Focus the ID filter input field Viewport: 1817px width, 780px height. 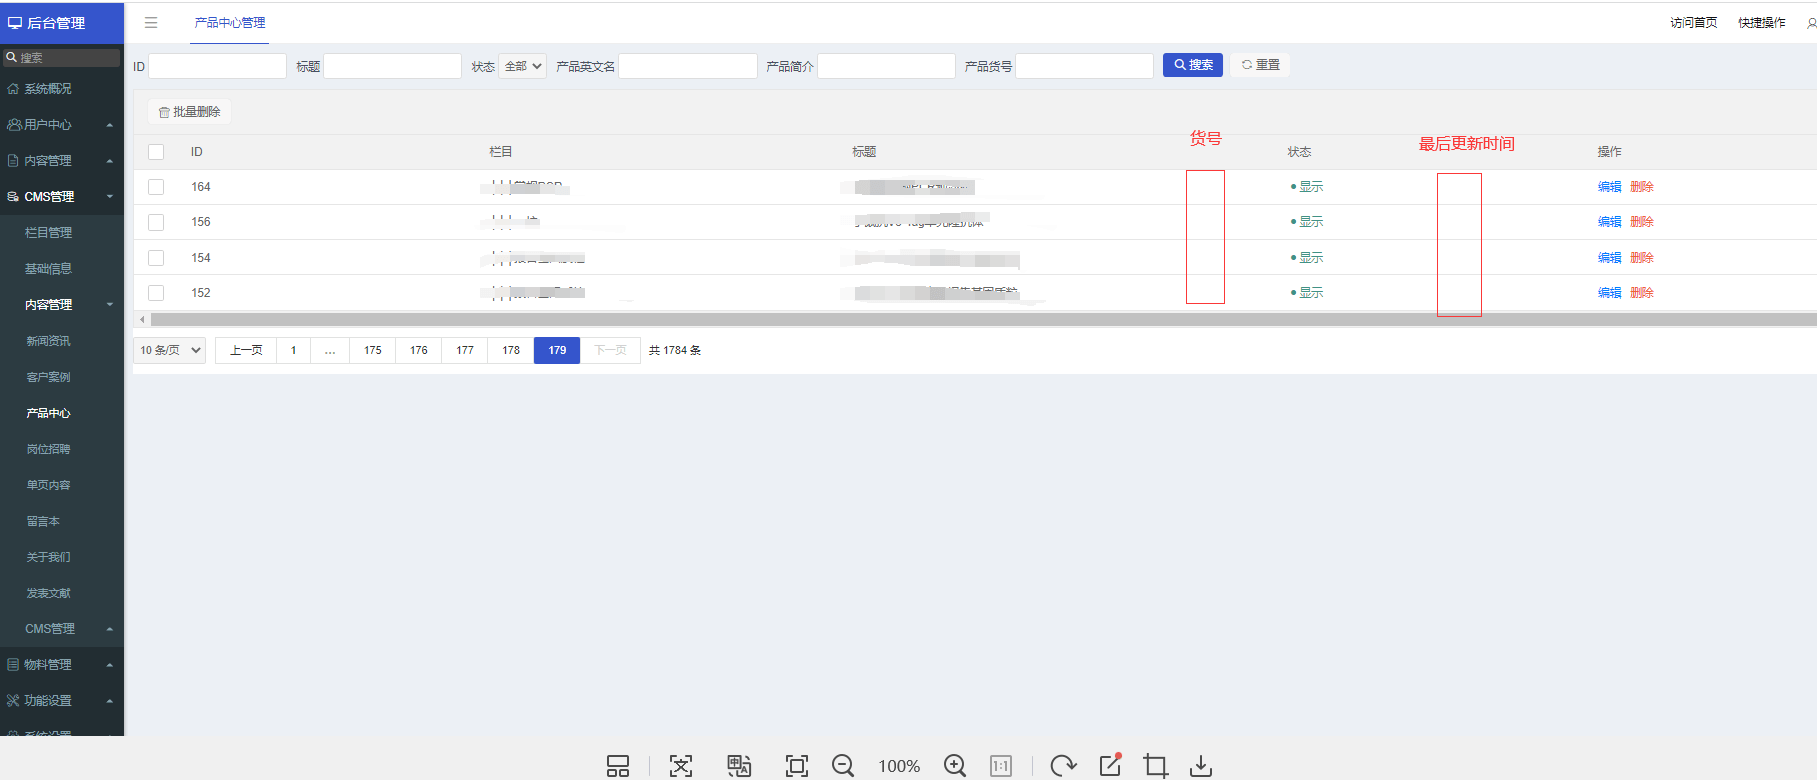[217, 66]
